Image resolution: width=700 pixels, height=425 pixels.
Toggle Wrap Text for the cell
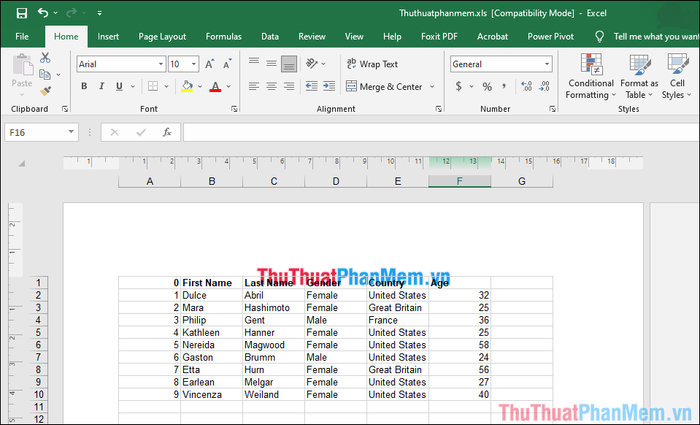click(x=371, y=64)
